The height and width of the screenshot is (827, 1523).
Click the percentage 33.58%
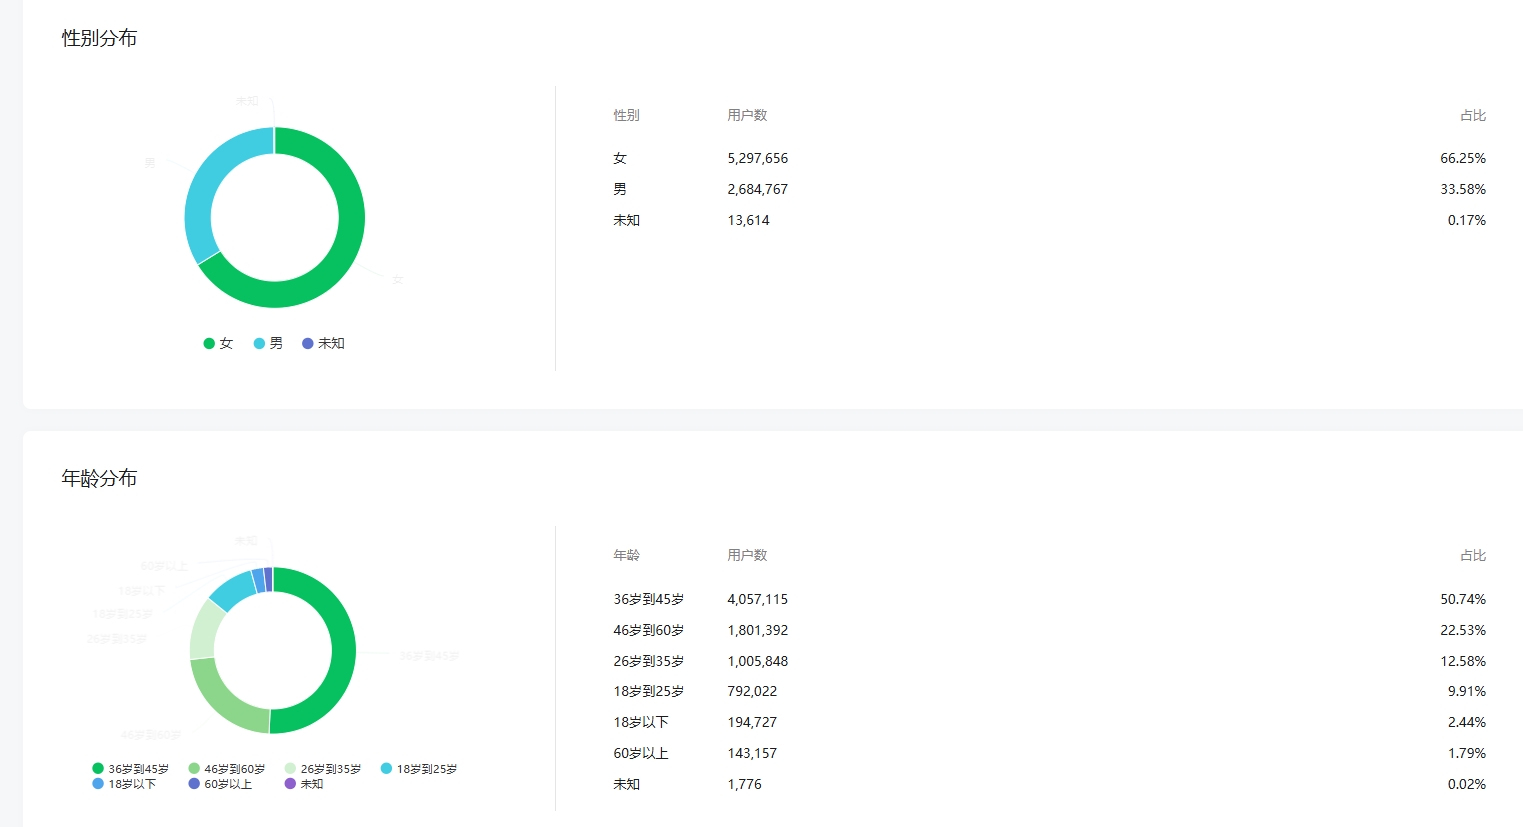[x=1463, y=189]
